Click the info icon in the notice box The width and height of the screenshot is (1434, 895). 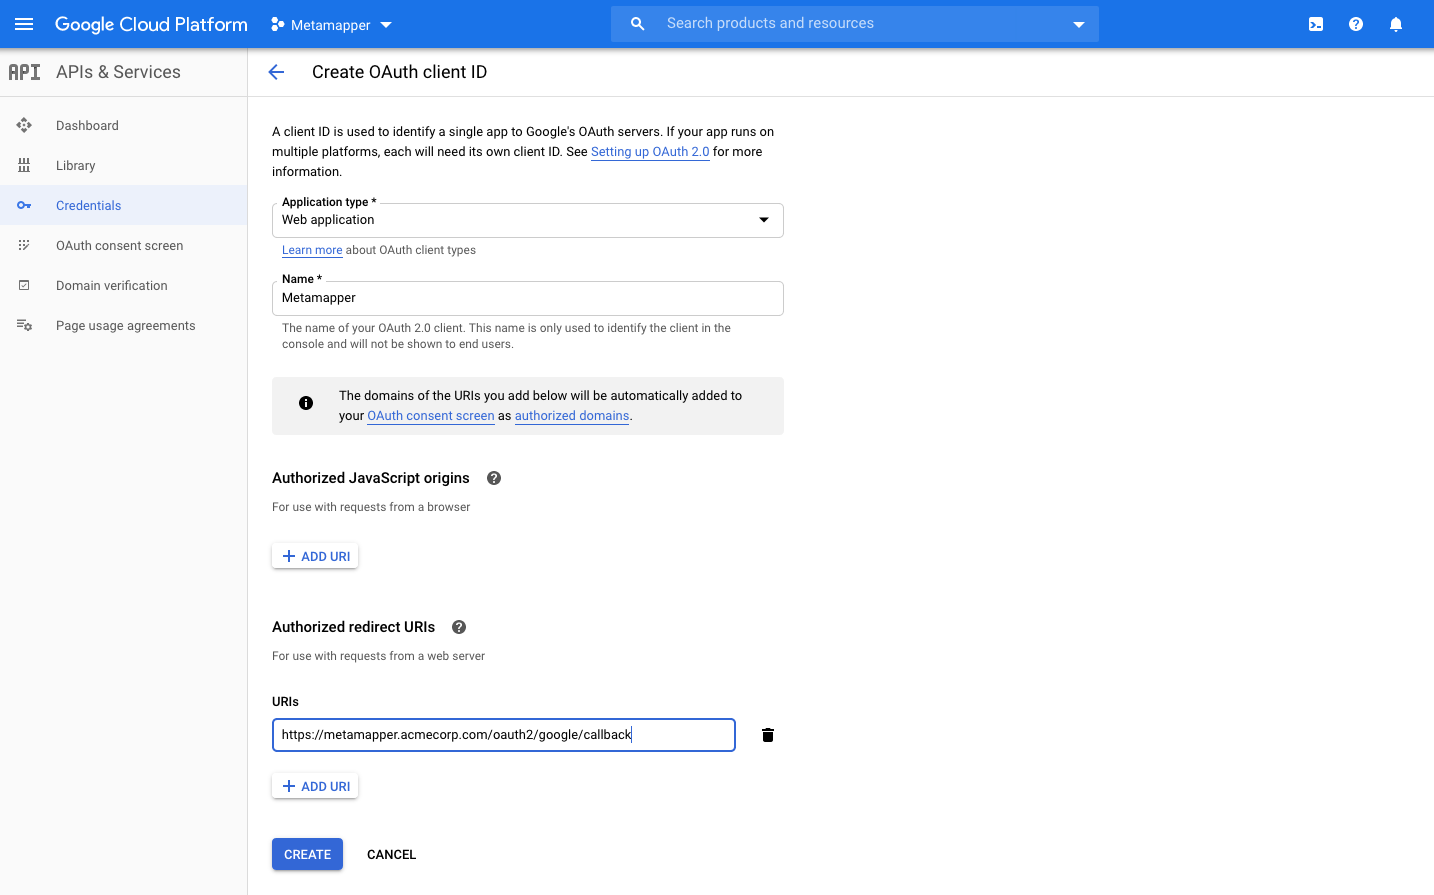[306, 403]
